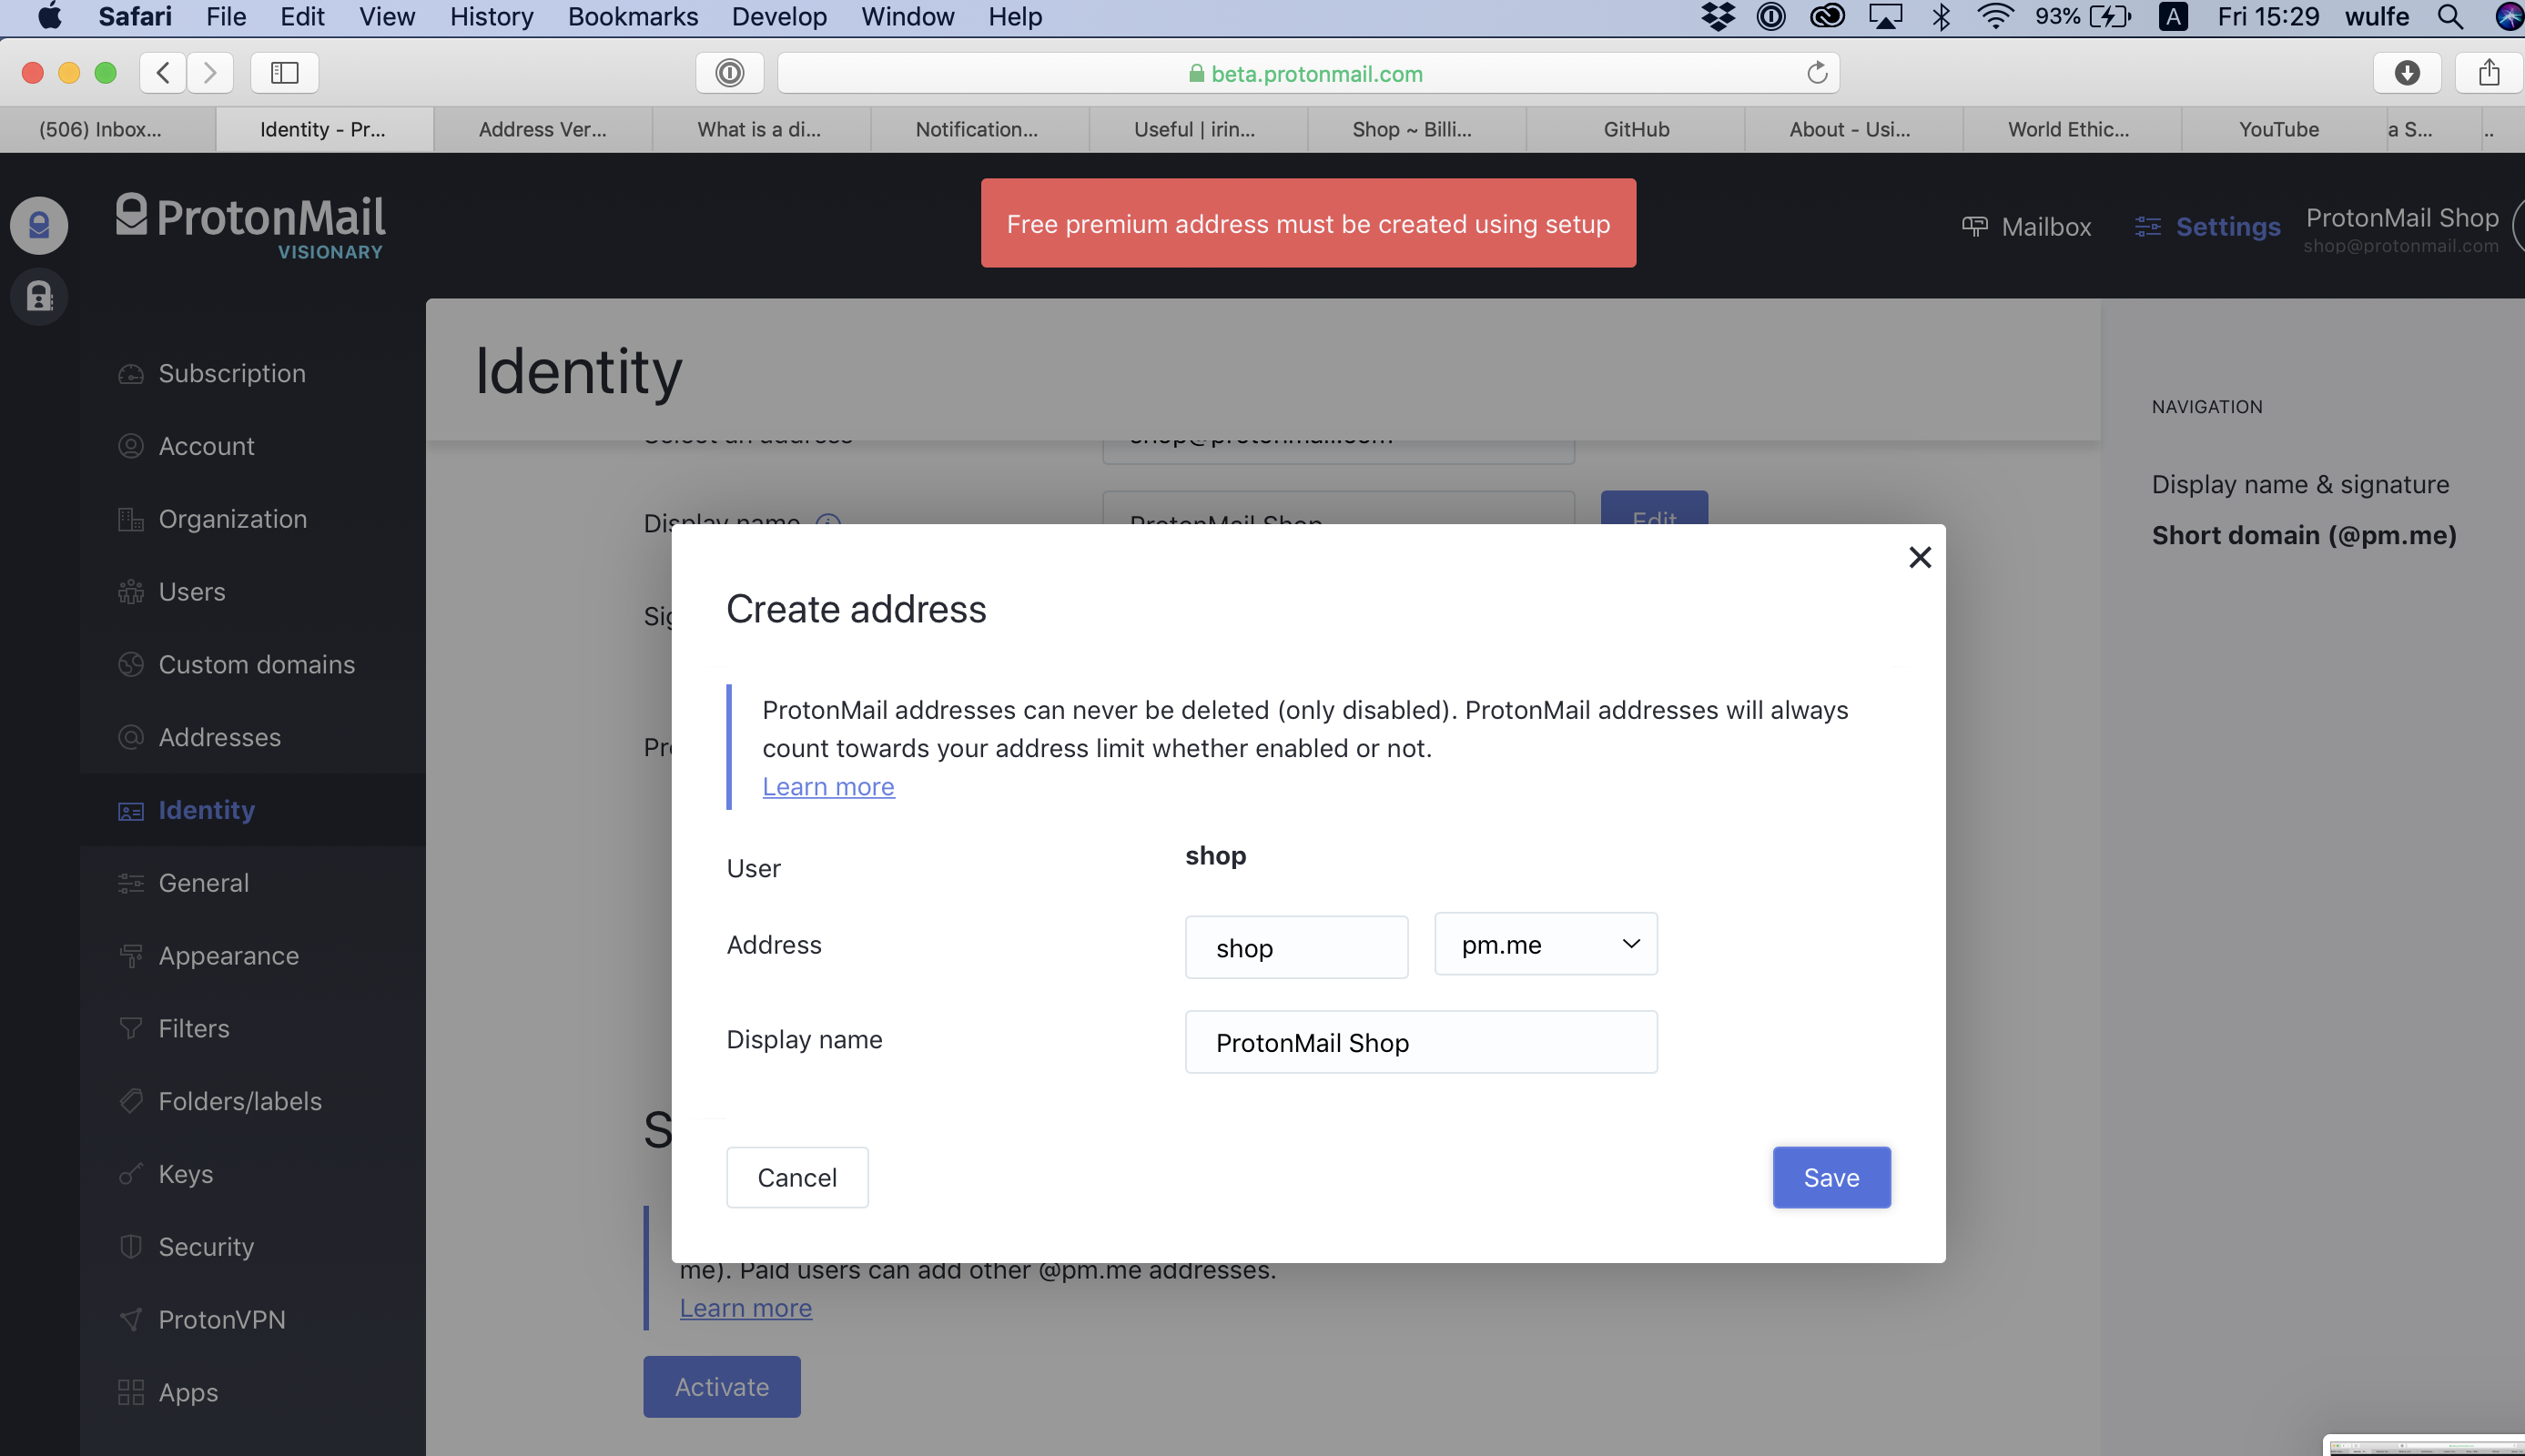The height and width of the screenshot is (1456, 2525).
Task: Click the Mailbox icon at top right
Action: point(1975,226)
